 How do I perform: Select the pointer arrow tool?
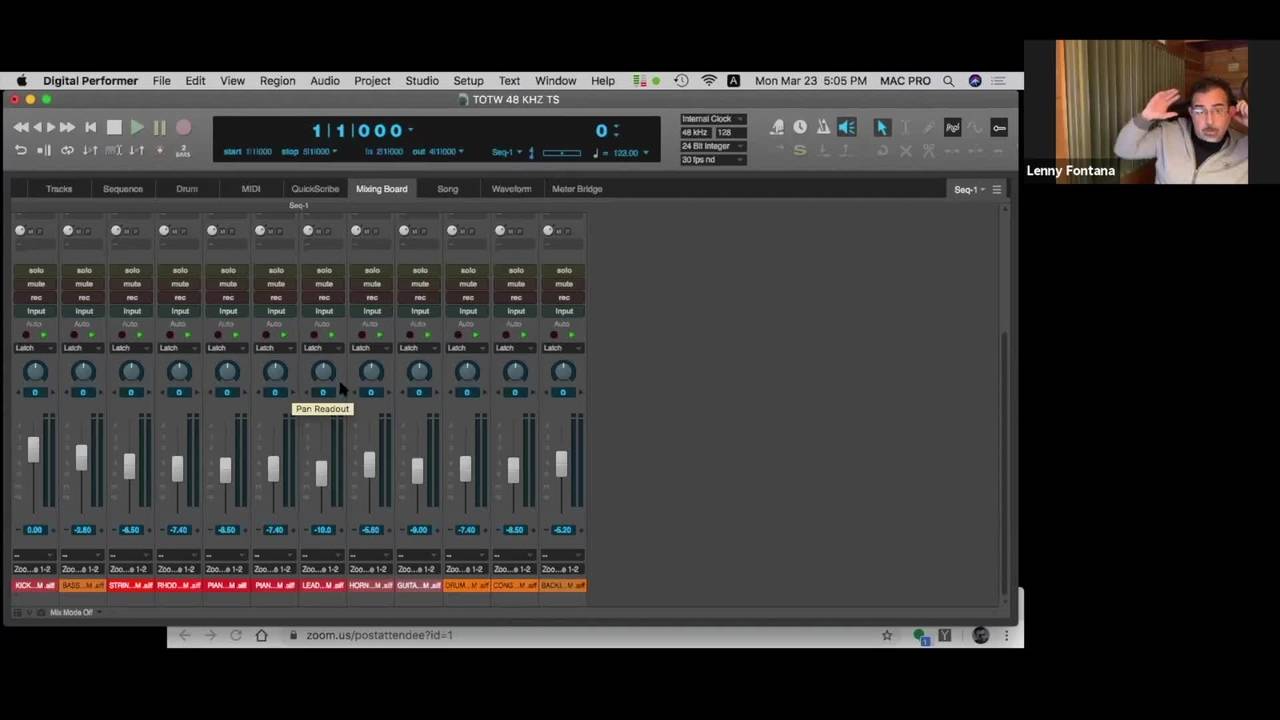click(882, 127)
